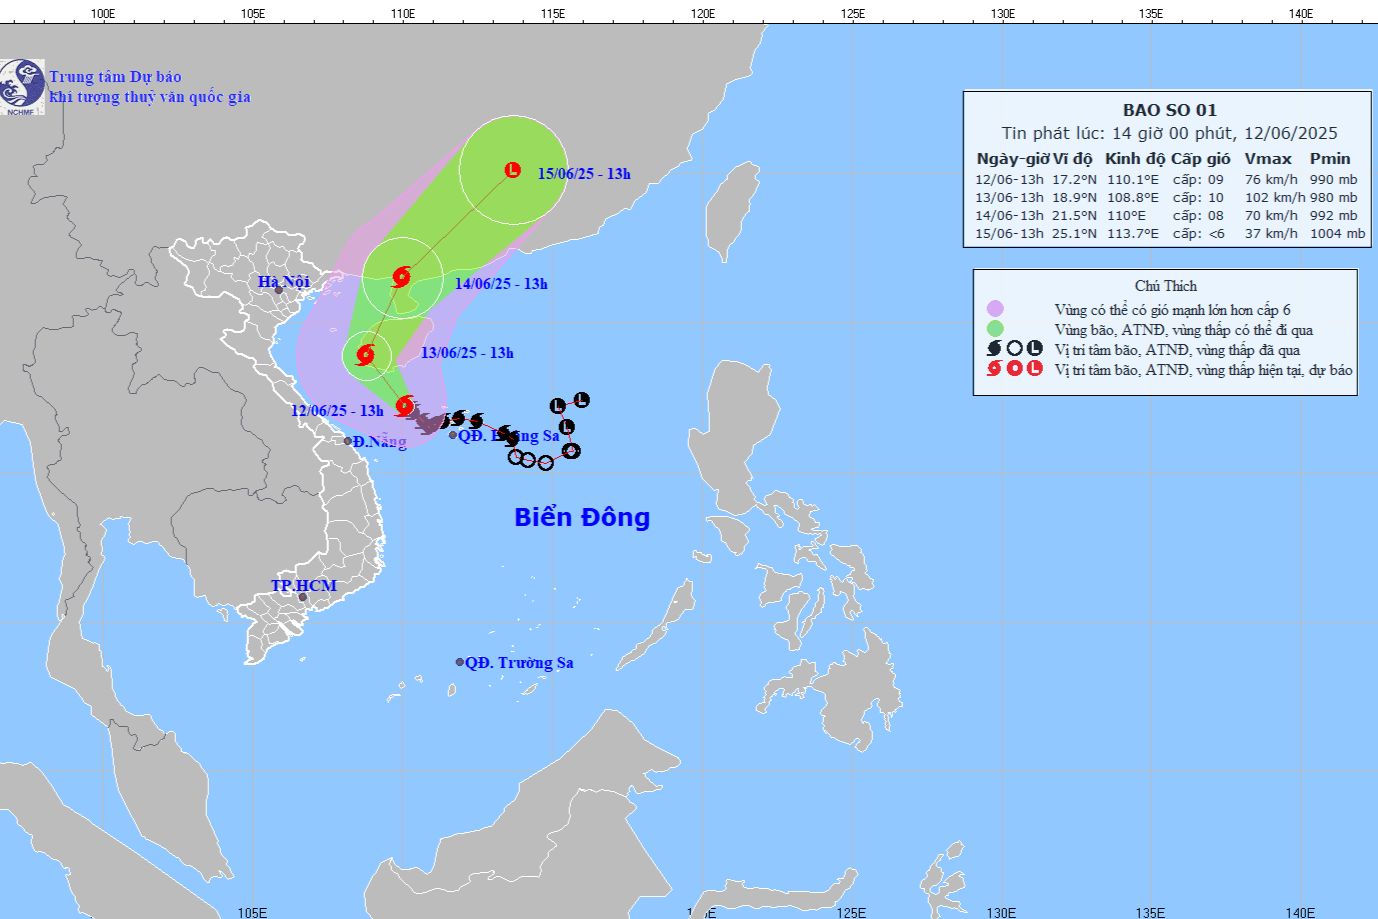The image size is (1378, 919).
Task: Click the Biển Đông sea label
Action: (582, 517)
